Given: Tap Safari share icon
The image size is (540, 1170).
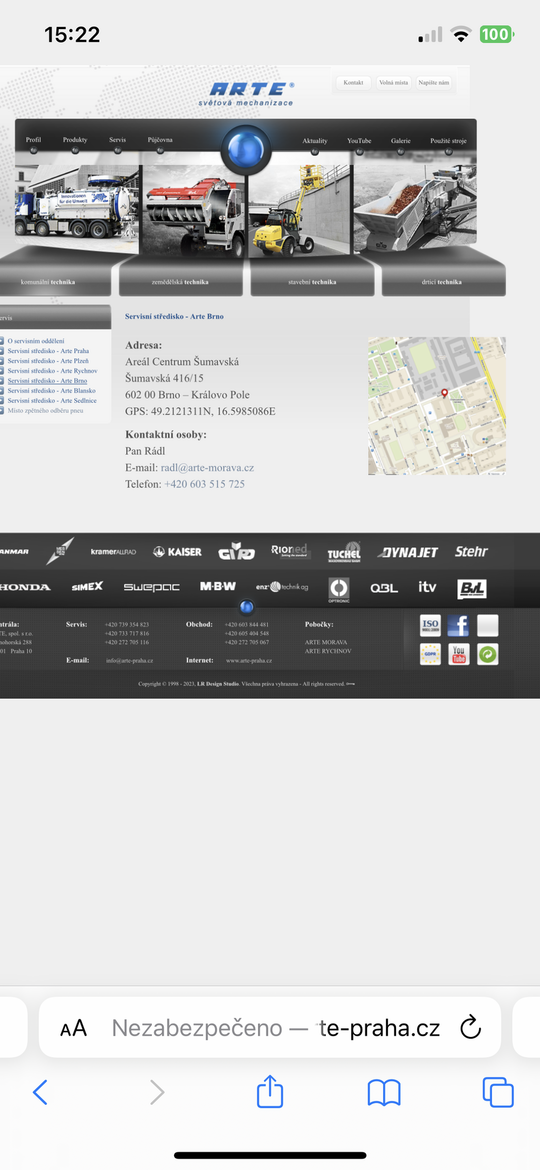Looking at the screenshot, I should pyautogui.click(x=270, y=1092).
